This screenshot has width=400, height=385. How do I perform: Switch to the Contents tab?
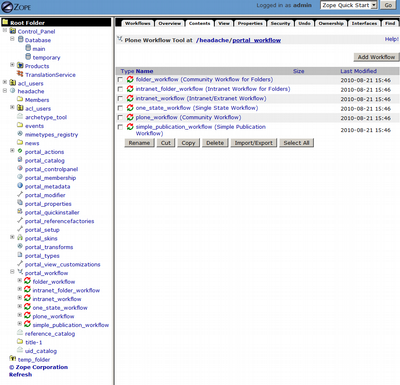[199, 23]
